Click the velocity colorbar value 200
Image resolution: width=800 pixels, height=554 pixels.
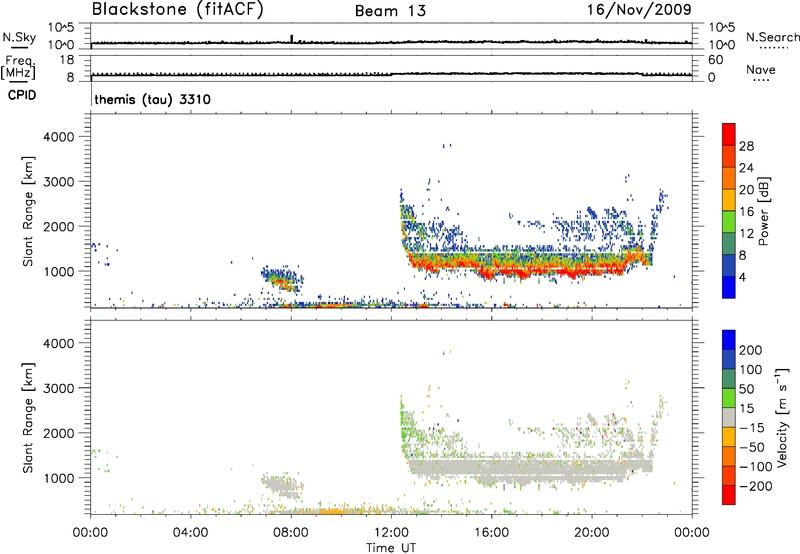click(751, 350)
